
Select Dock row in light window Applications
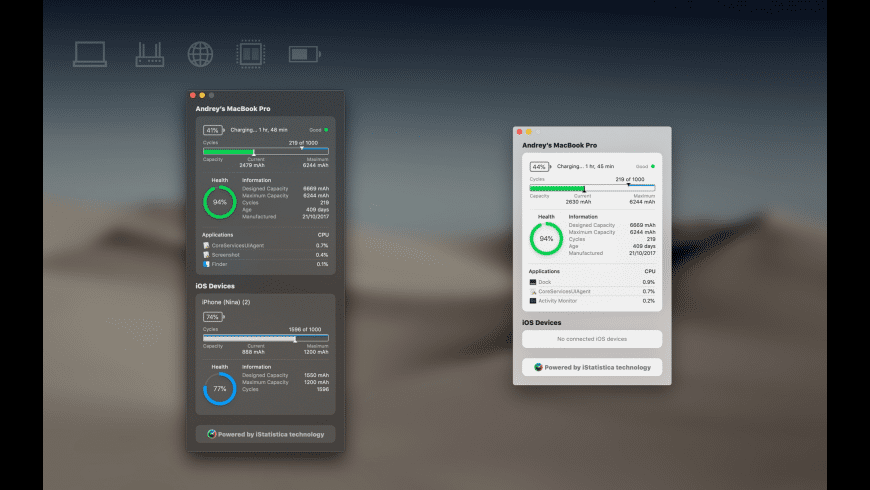(592, 282)
